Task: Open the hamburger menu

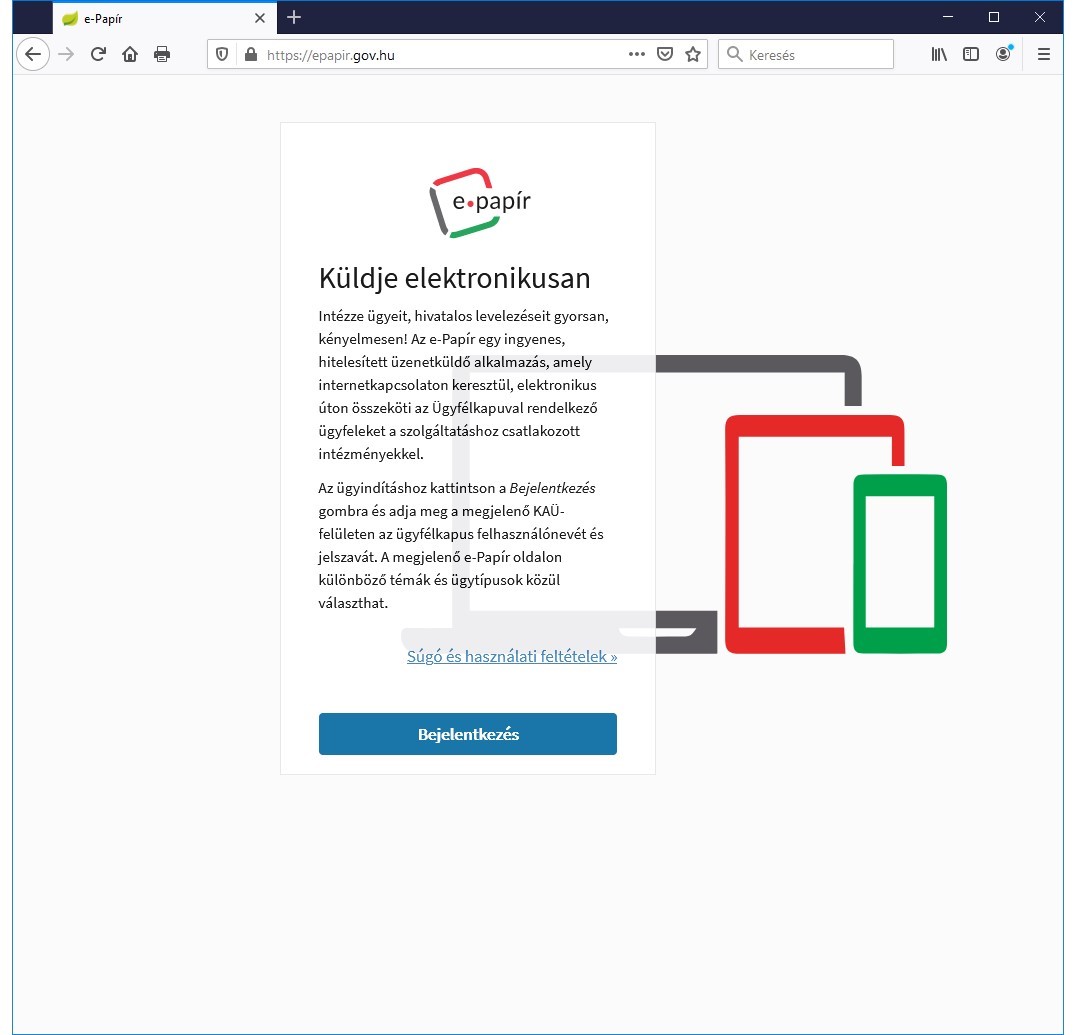Action: tap(1043, 54)
